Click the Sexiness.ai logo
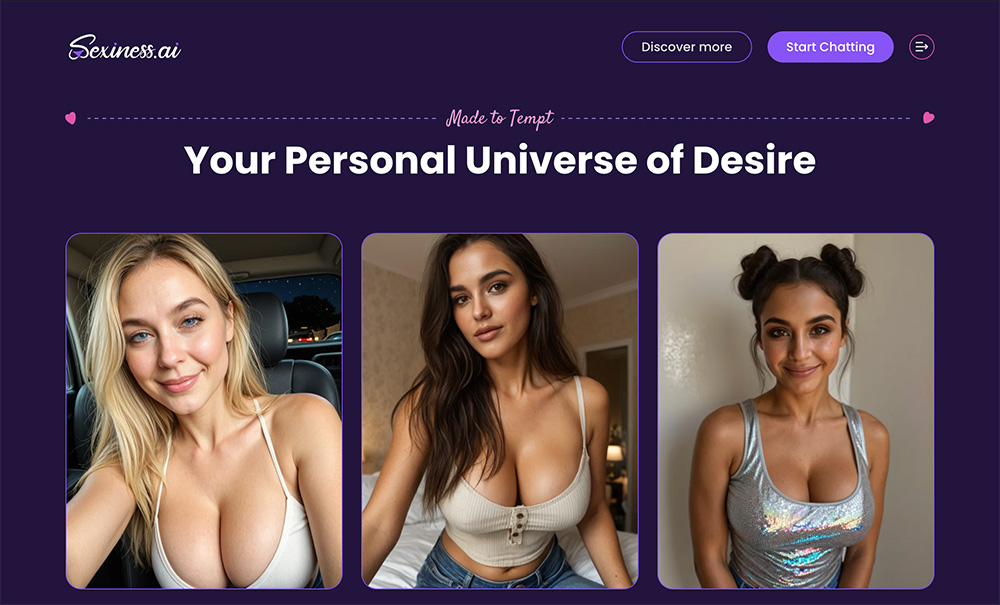The height and width of the screenshot is (605, 1000). (124, 48)
